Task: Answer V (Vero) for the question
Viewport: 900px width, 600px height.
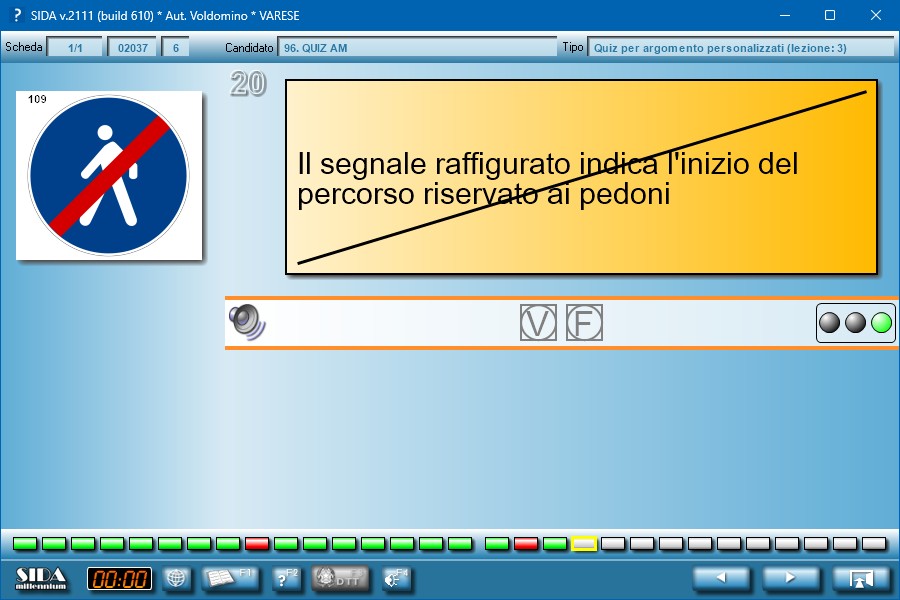Action: click(x=538, y=323)
